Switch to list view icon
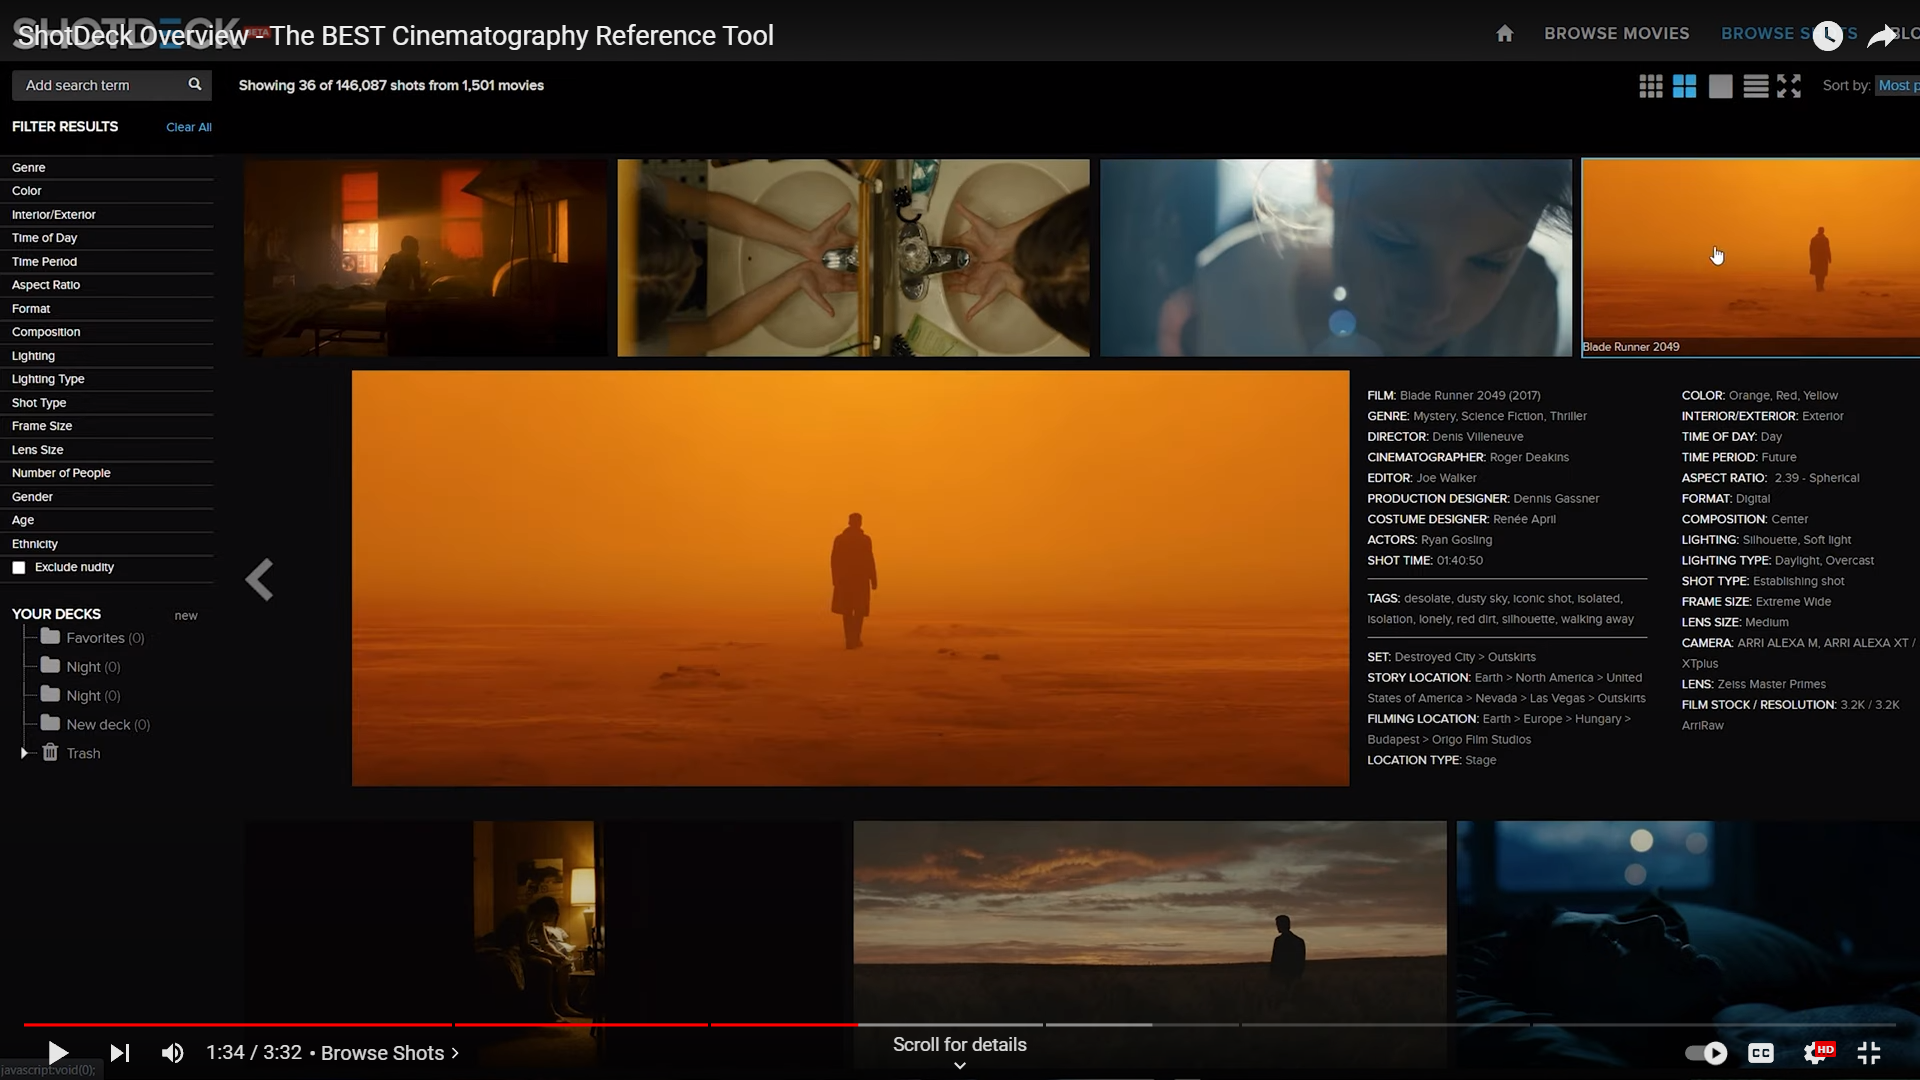The image size is (1920, 1080). [x=1756, y=86]
